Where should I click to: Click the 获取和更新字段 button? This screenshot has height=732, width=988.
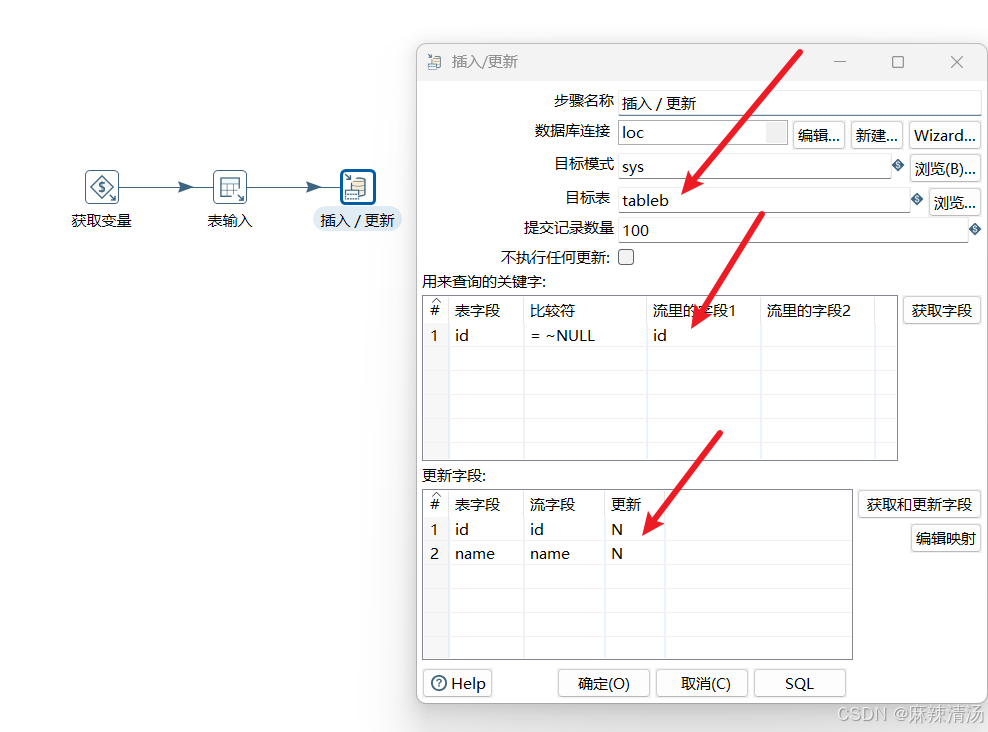tap(919, 505)
